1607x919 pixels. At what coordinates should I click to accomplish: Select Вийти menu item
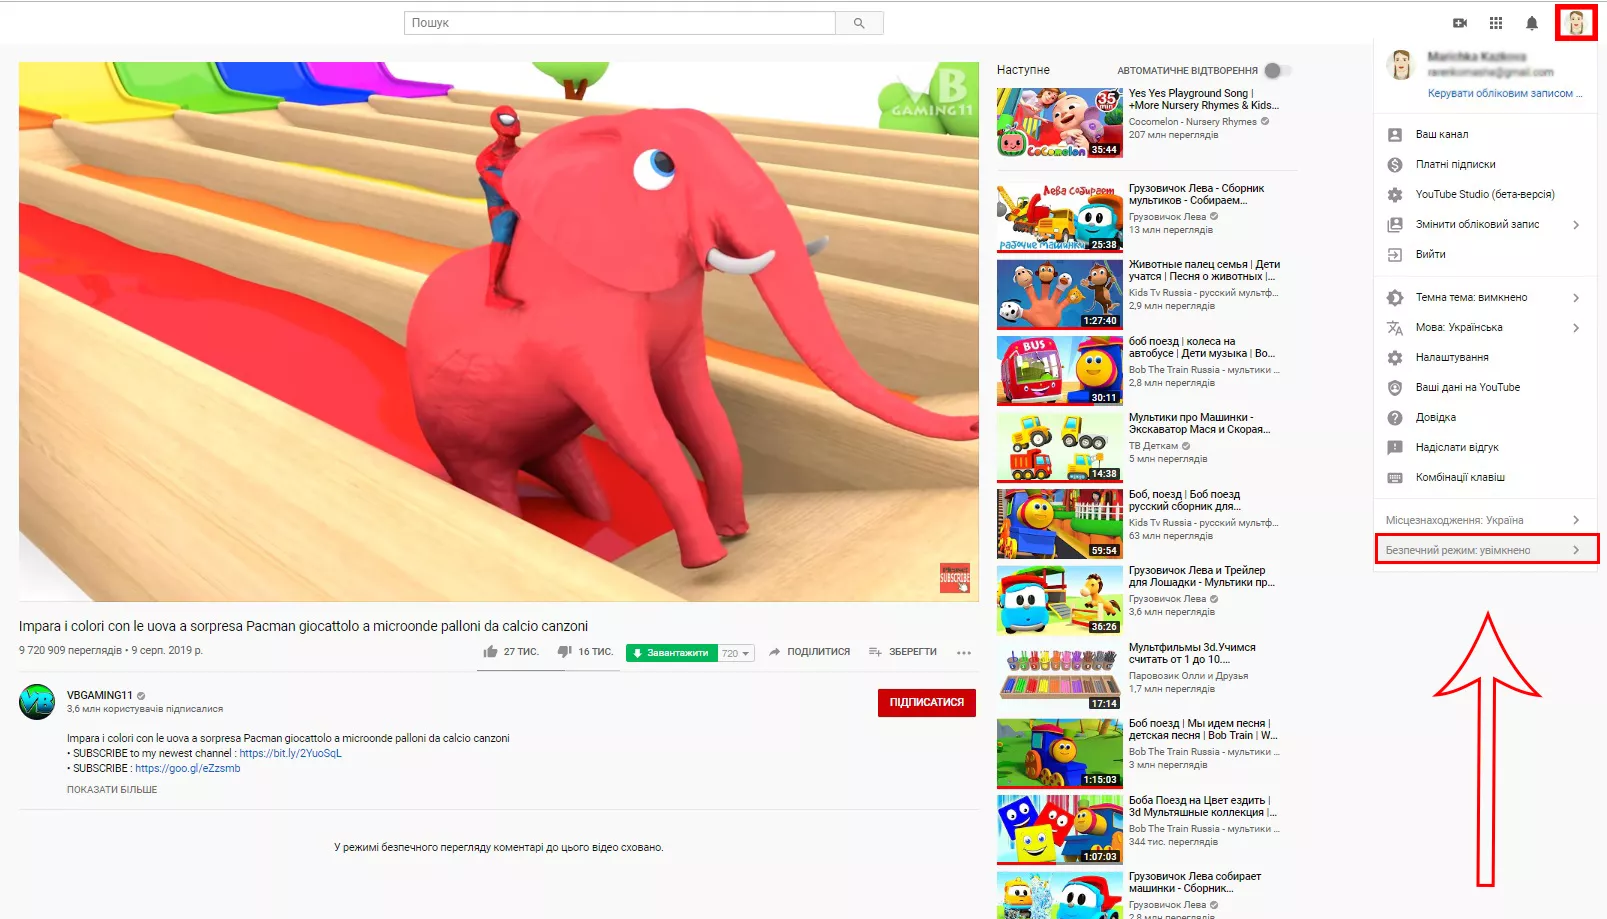click(x=1485, y=254)
